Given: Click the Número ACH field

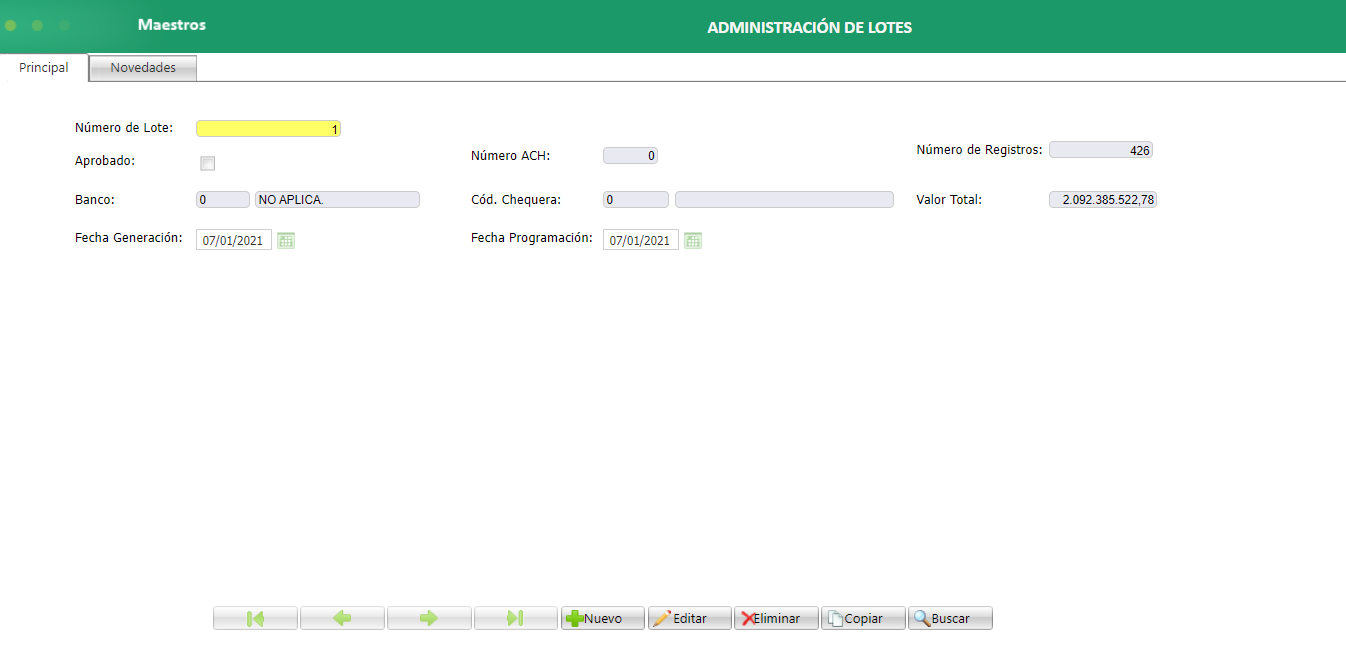Looking at the screenshot, I should pyautogui.click(x=630, y=155).
